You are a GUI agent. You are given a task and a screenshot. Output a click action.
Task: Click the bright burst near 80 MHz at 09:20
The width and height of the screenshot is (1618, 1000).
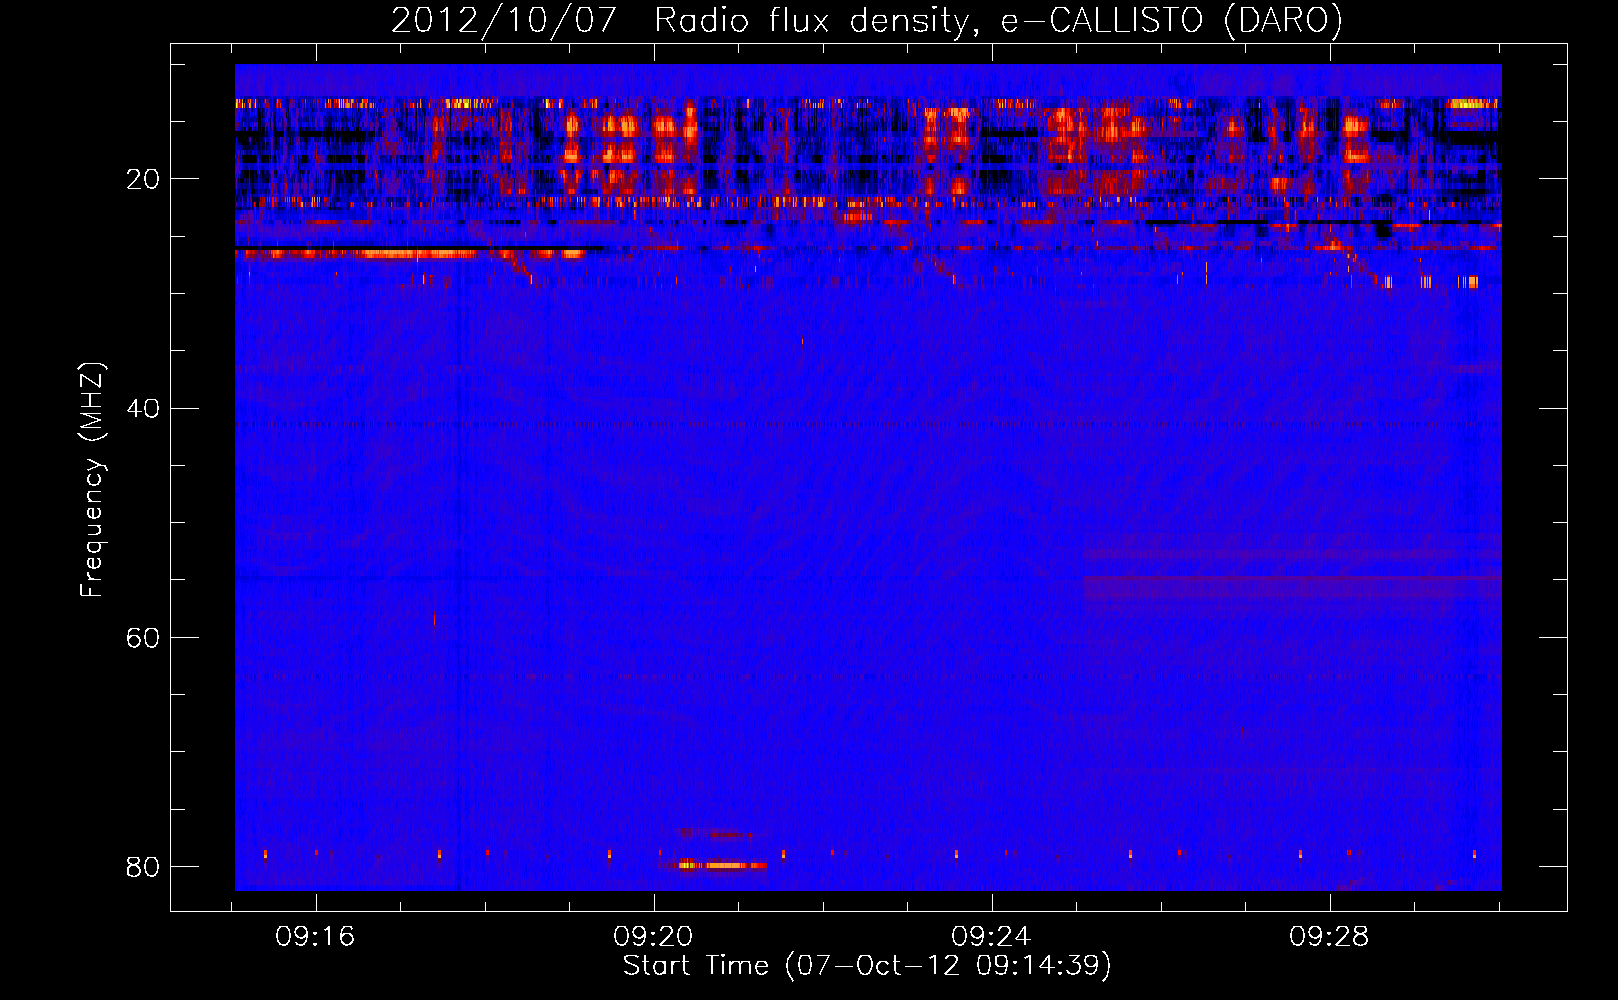(x=722, y=865)
